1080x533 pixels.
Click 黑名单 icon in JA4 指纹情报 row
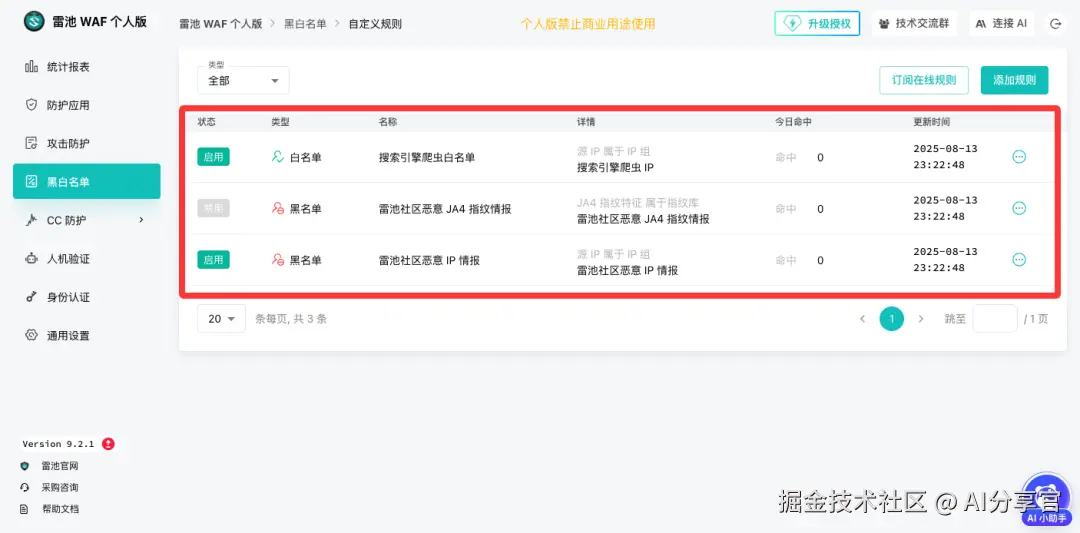point(278,208)
